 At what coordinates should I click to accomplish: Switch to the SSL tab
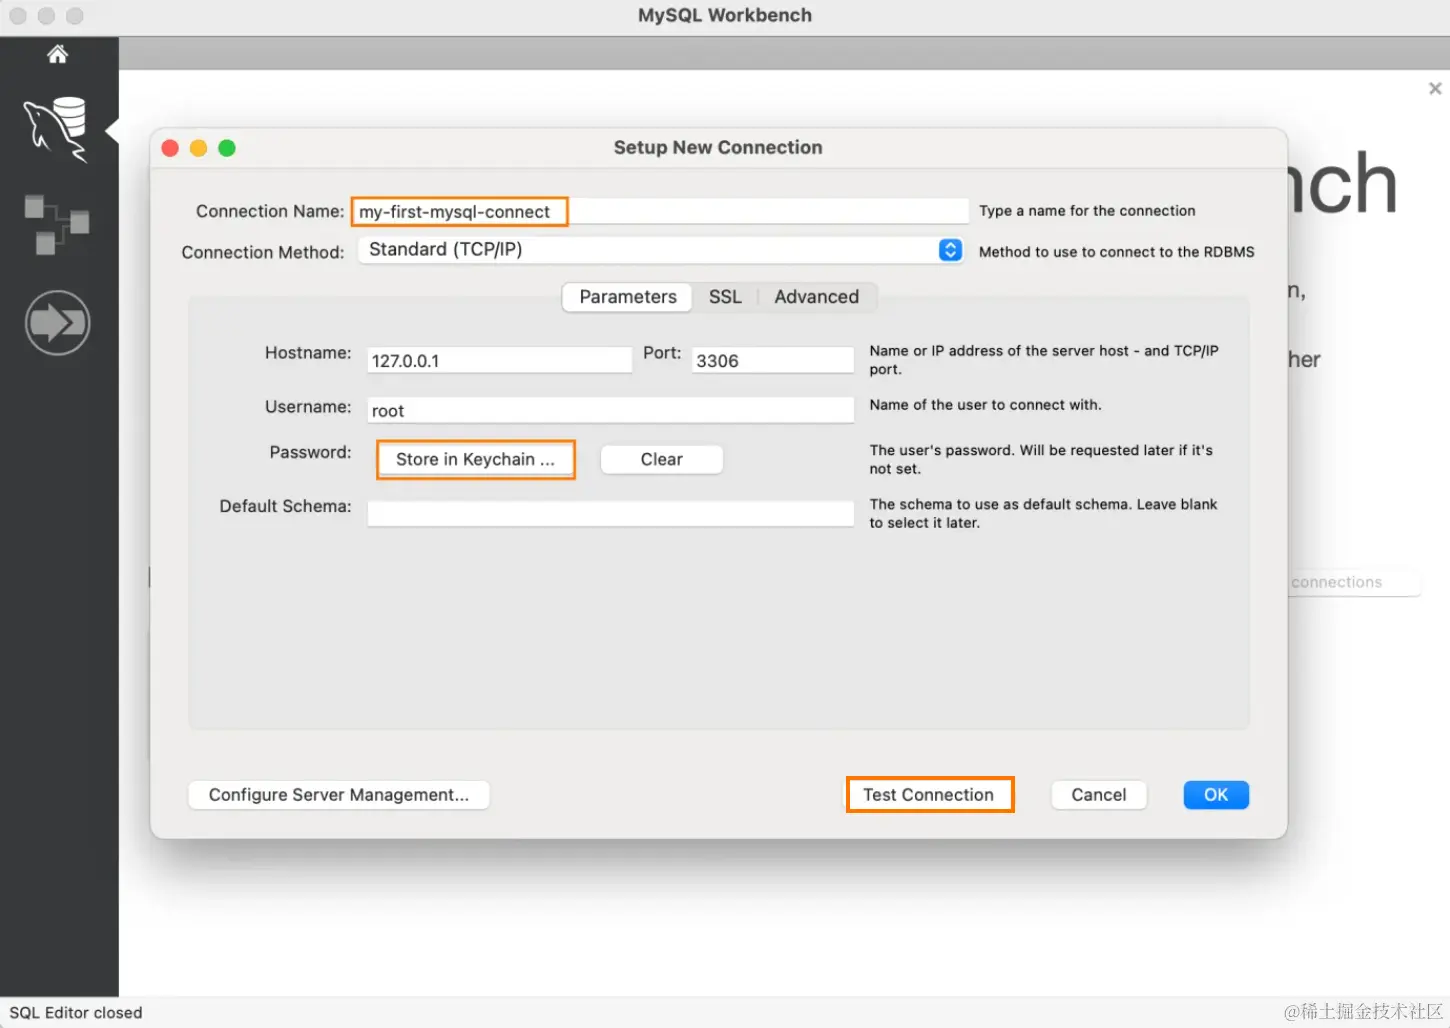tap(725, 297)
